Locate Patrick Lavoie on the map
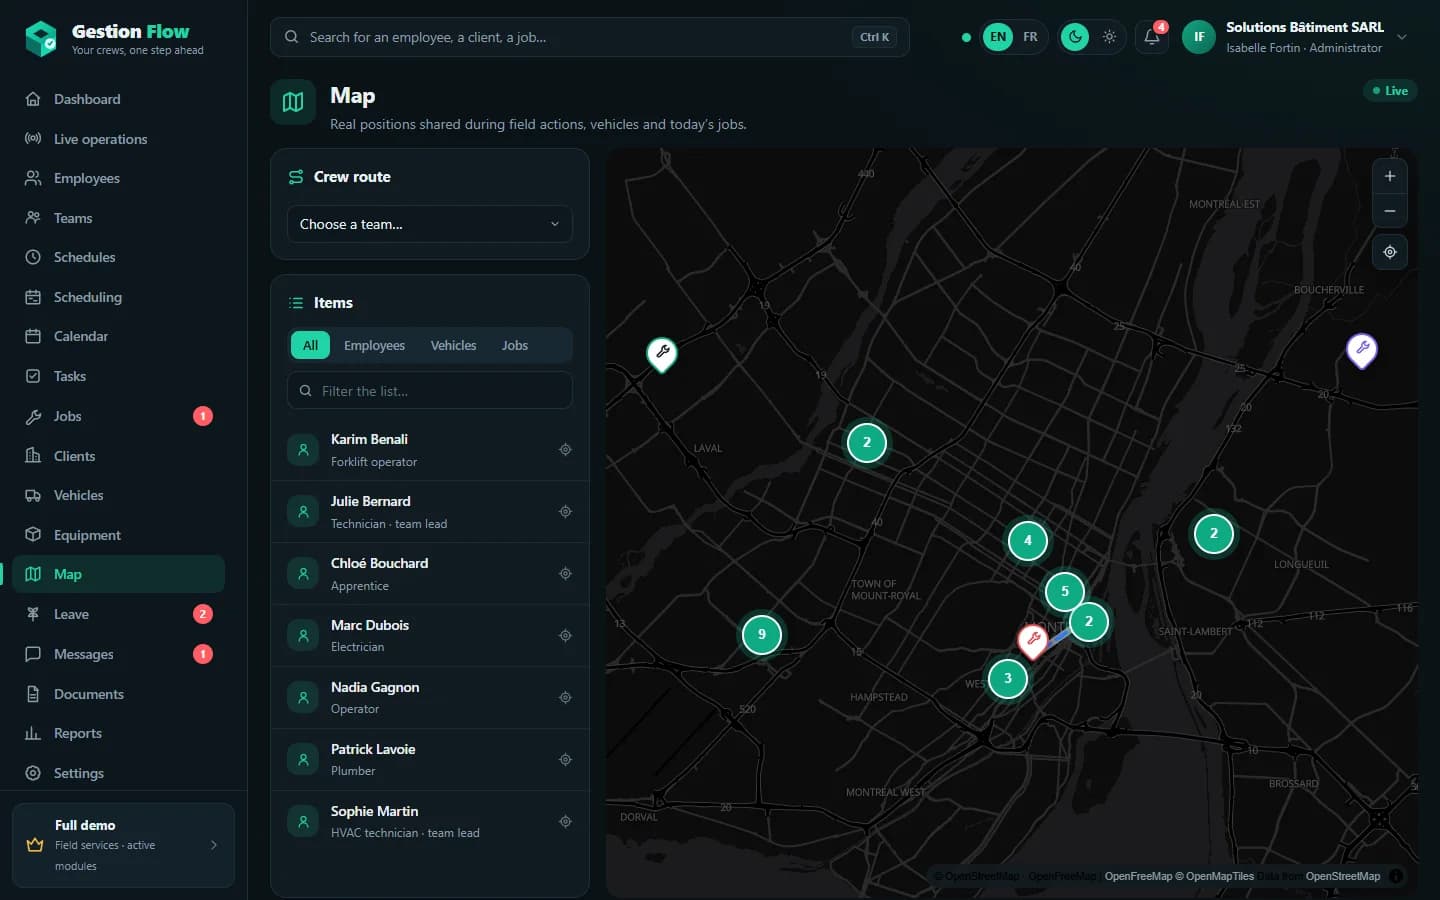This screenshot has height=900, width=1440. coord(565,760)
